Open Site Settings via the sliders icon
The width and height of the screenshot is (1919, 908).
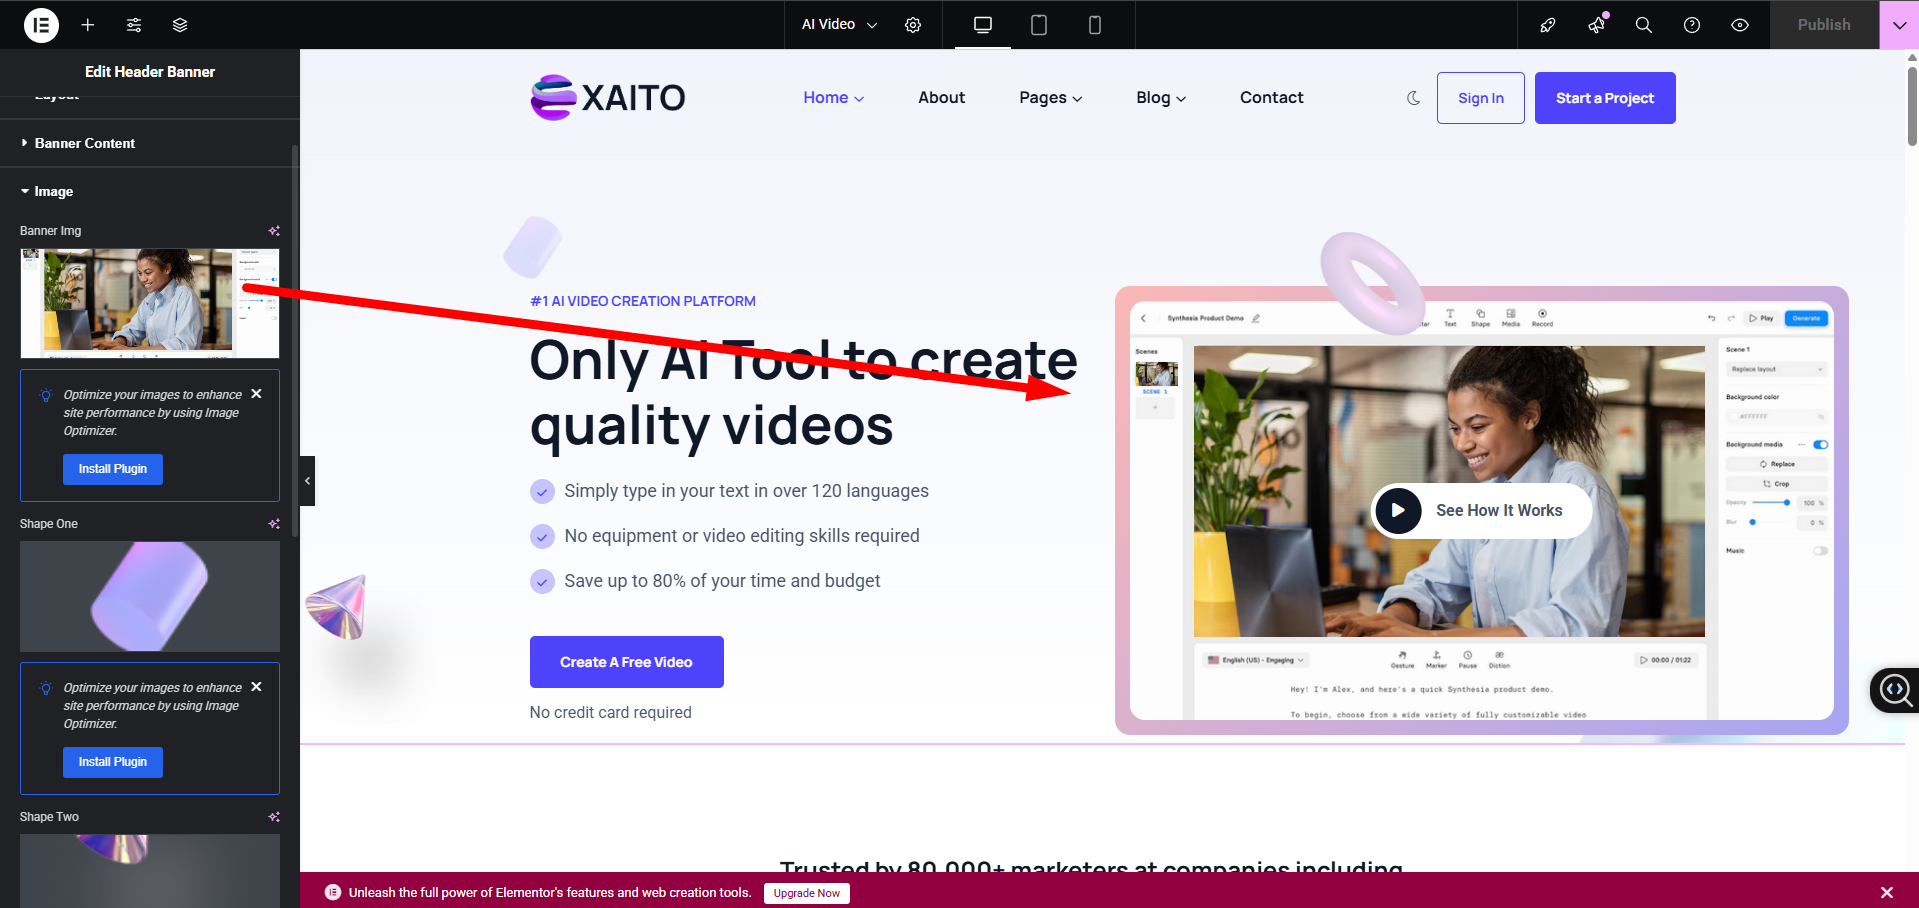coord(133,24)
